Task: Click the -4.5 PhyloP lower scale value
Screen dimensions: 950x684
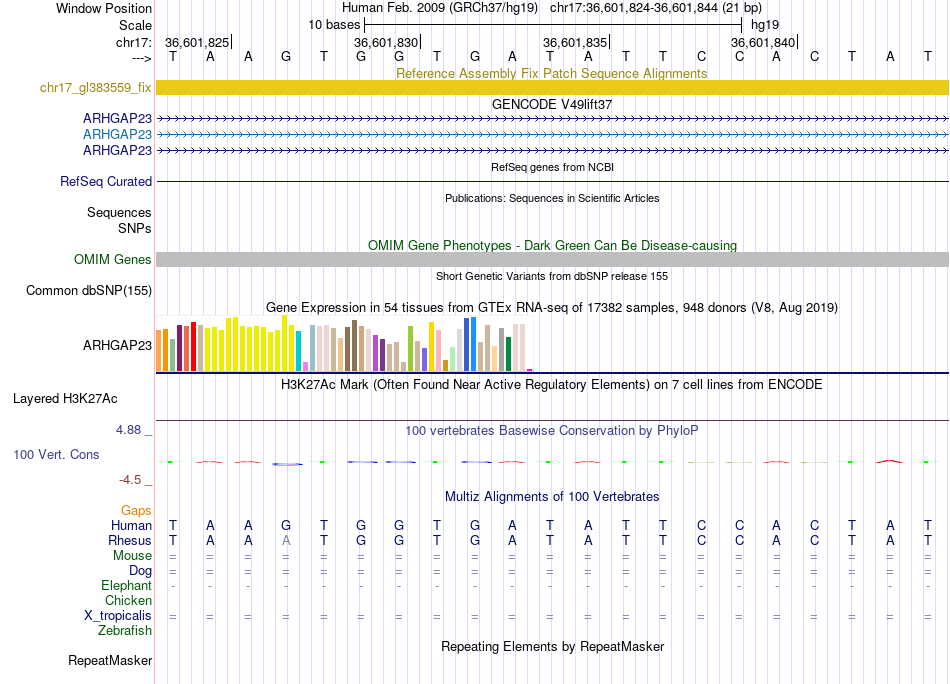Action: coord(130,480)
